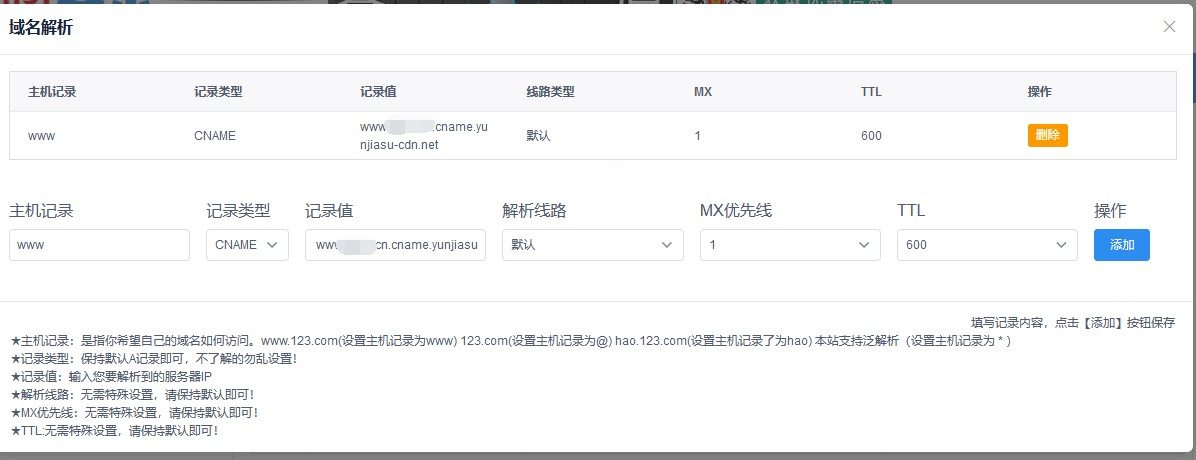This screenshot has width=1196, height=460.
Task: Open the 记录类型 CNAME dropdown
Action: click(x=247, y=245)
